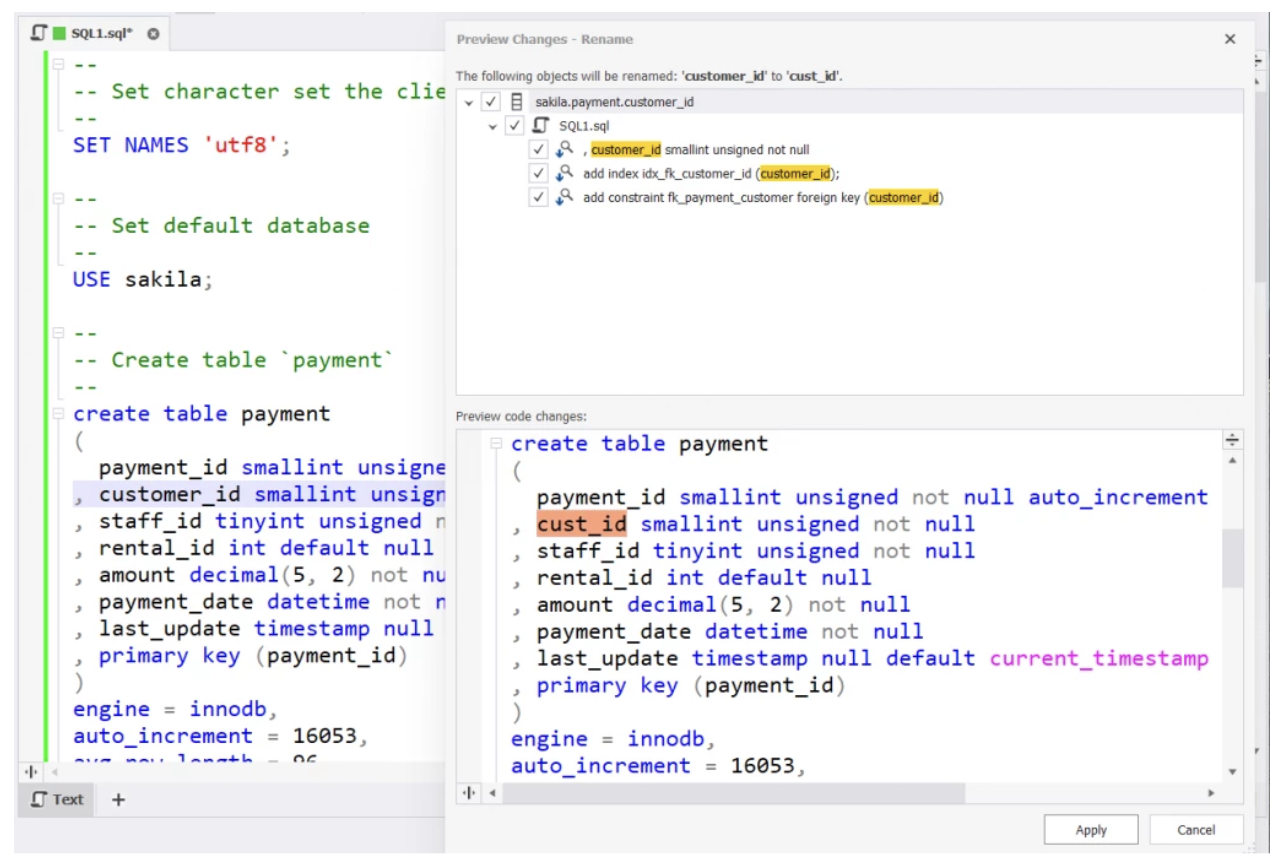Collapse the create table payment block in editor
The image size is (1286, 868).
click(58, 414)
